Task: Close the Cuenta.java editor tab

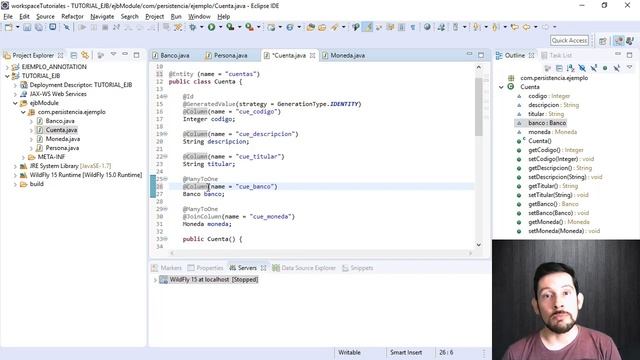Action: click(312, 56)
